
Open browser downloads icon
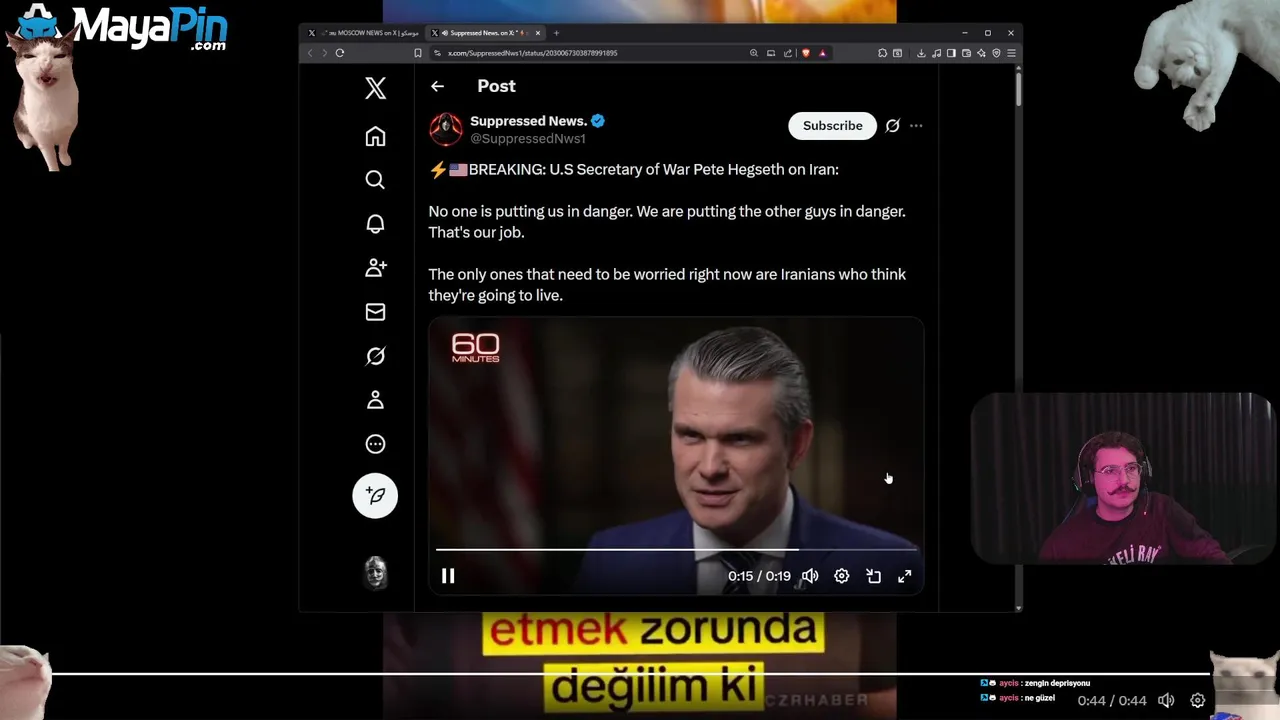click(x=921, y=53)
